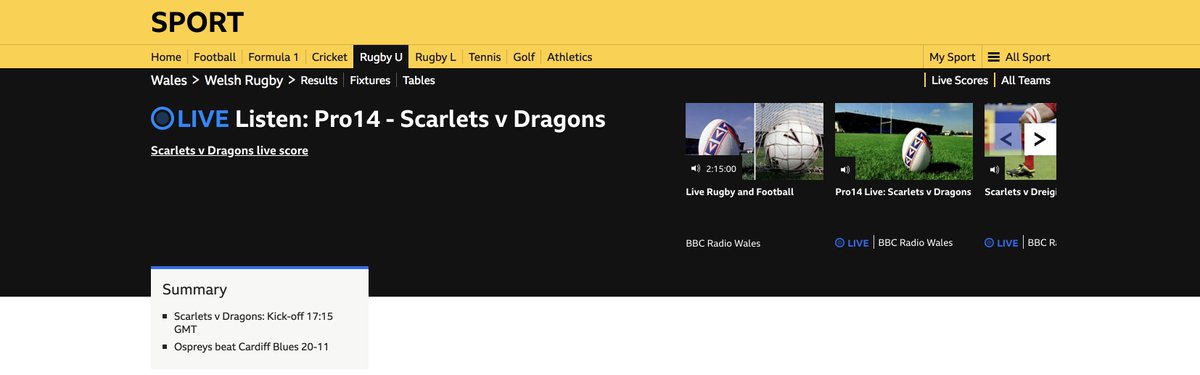Viewport: 1200px width, 375px height.
Task: Click the Summary heading
Action: [195, 289]
